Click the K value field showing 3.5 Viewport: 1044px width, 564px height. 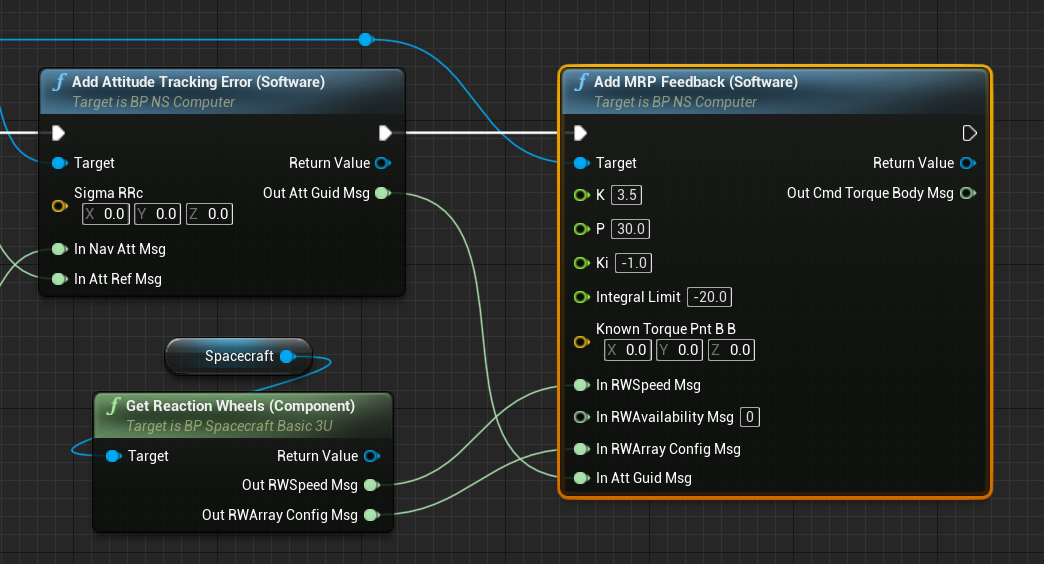tap(626, 195)
